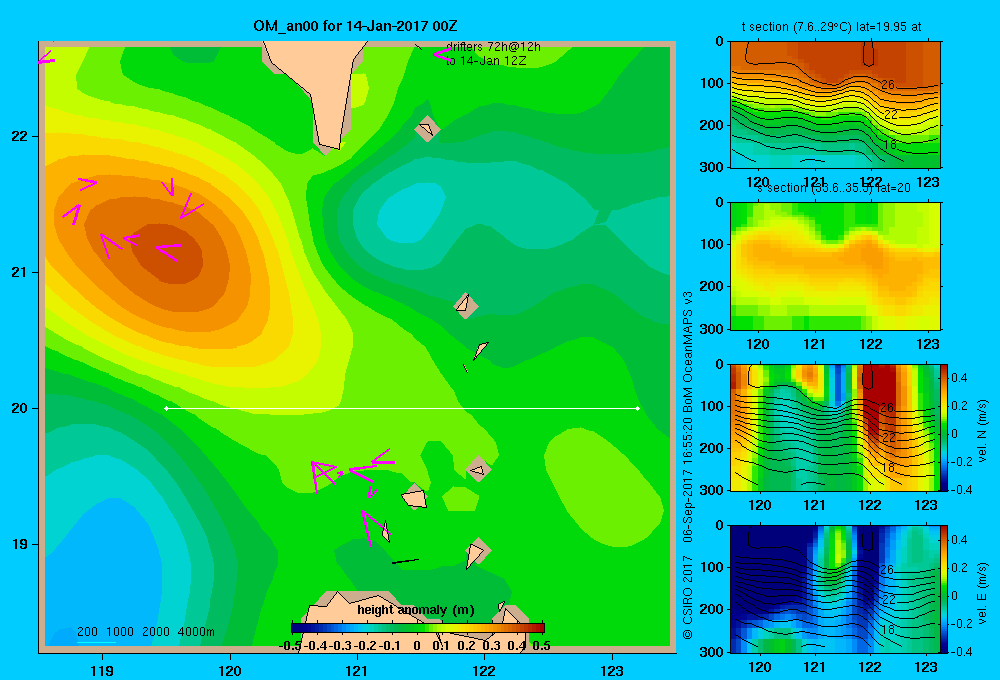This screenshot has width=1000, height=680.
Task: Click the 22 contour label in the vel. N plot
Action: click(888, 438)
